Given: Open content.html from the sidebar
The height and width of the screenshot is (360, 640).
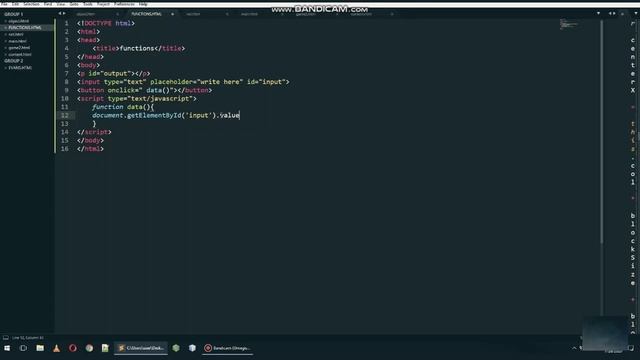Looking at the screenshot, I should [x=20, y=54].
